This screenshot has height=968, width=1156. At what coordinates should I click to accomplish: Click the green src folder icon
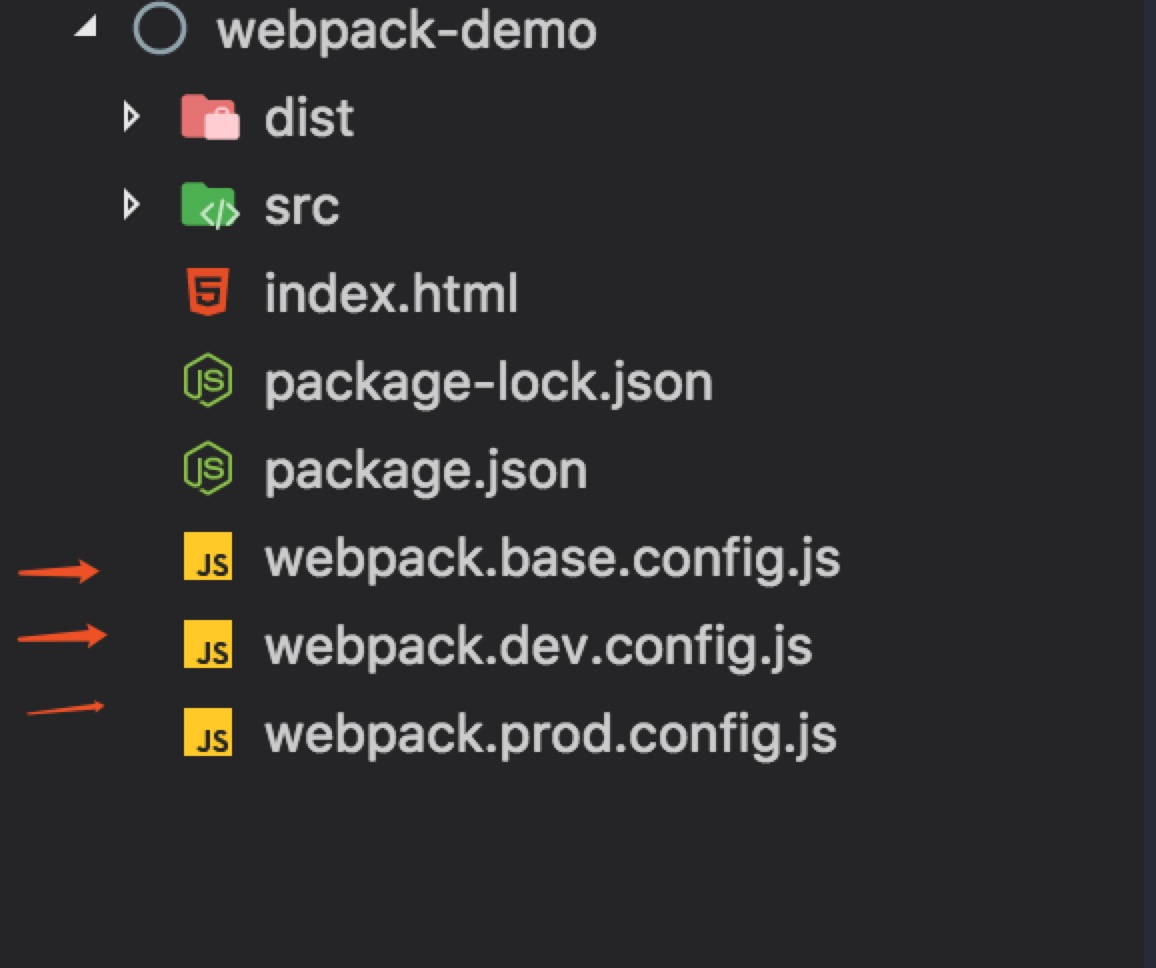(x=209, y=205)
